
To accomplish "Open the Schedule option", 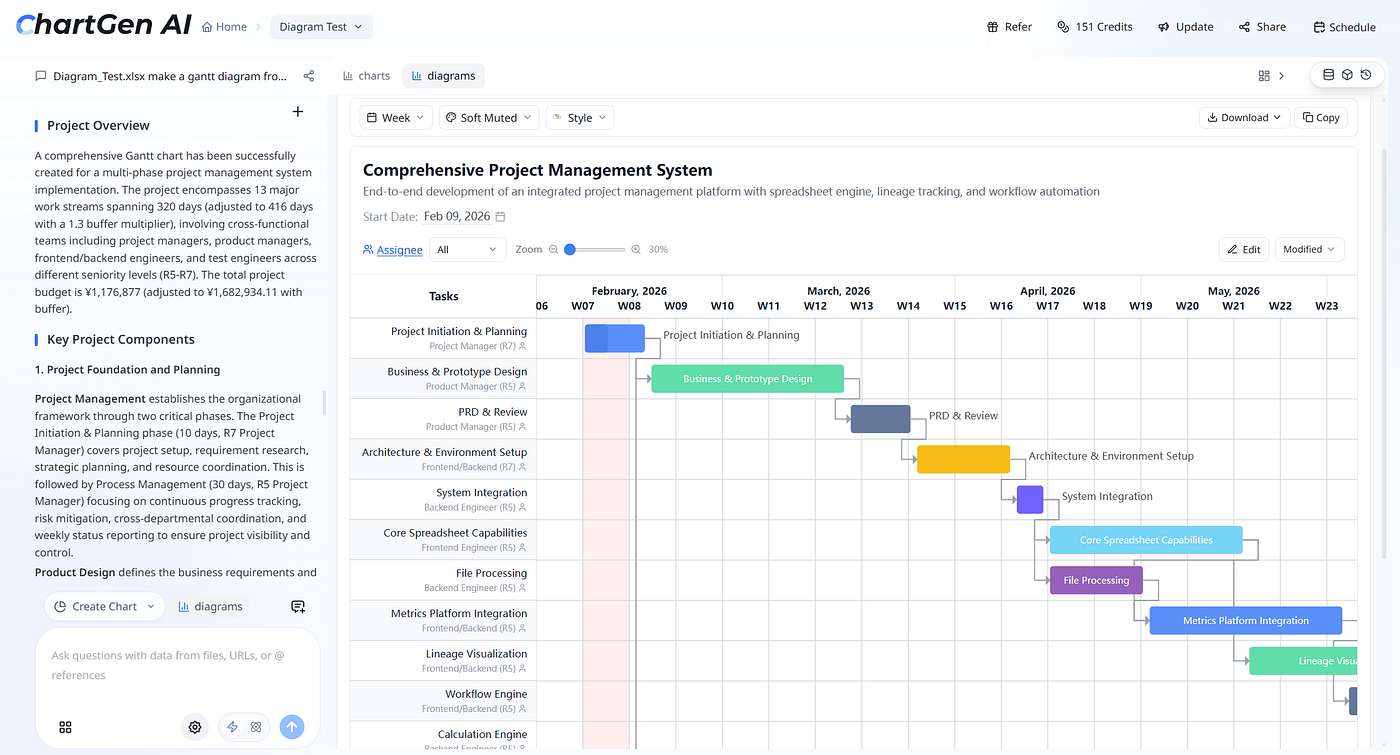I will [x=1345, y=27].
